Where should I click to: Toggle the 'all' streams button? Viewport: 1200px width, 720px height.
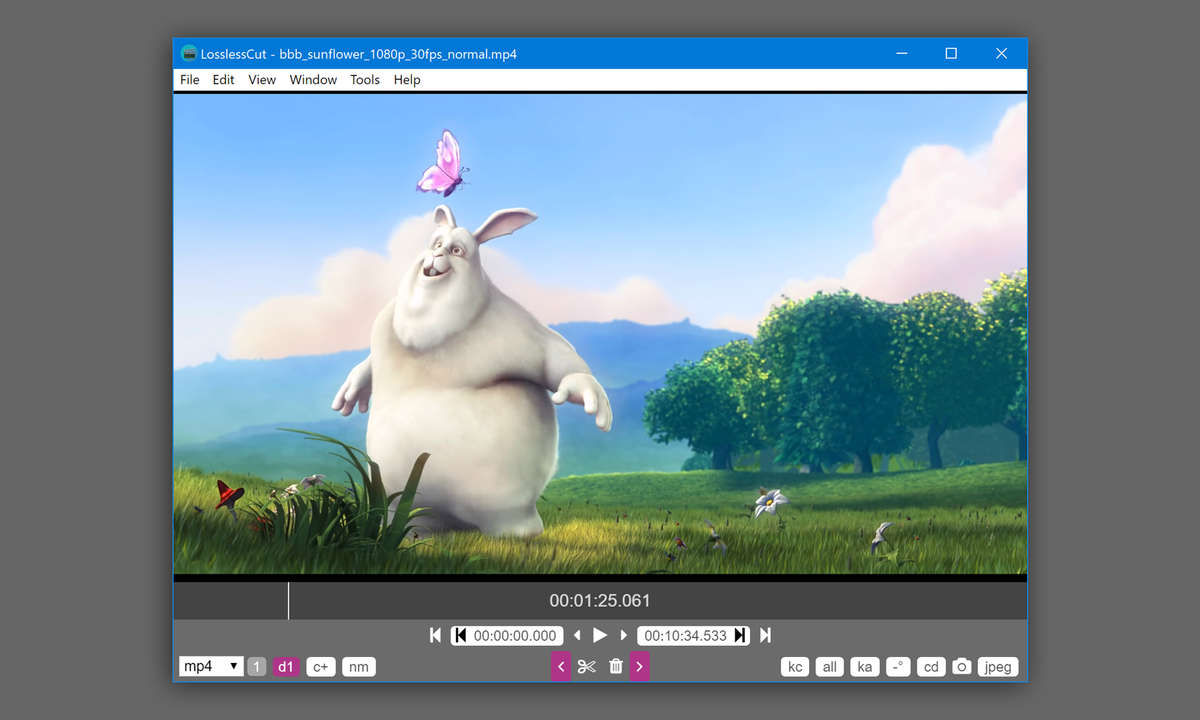point(830,667)
